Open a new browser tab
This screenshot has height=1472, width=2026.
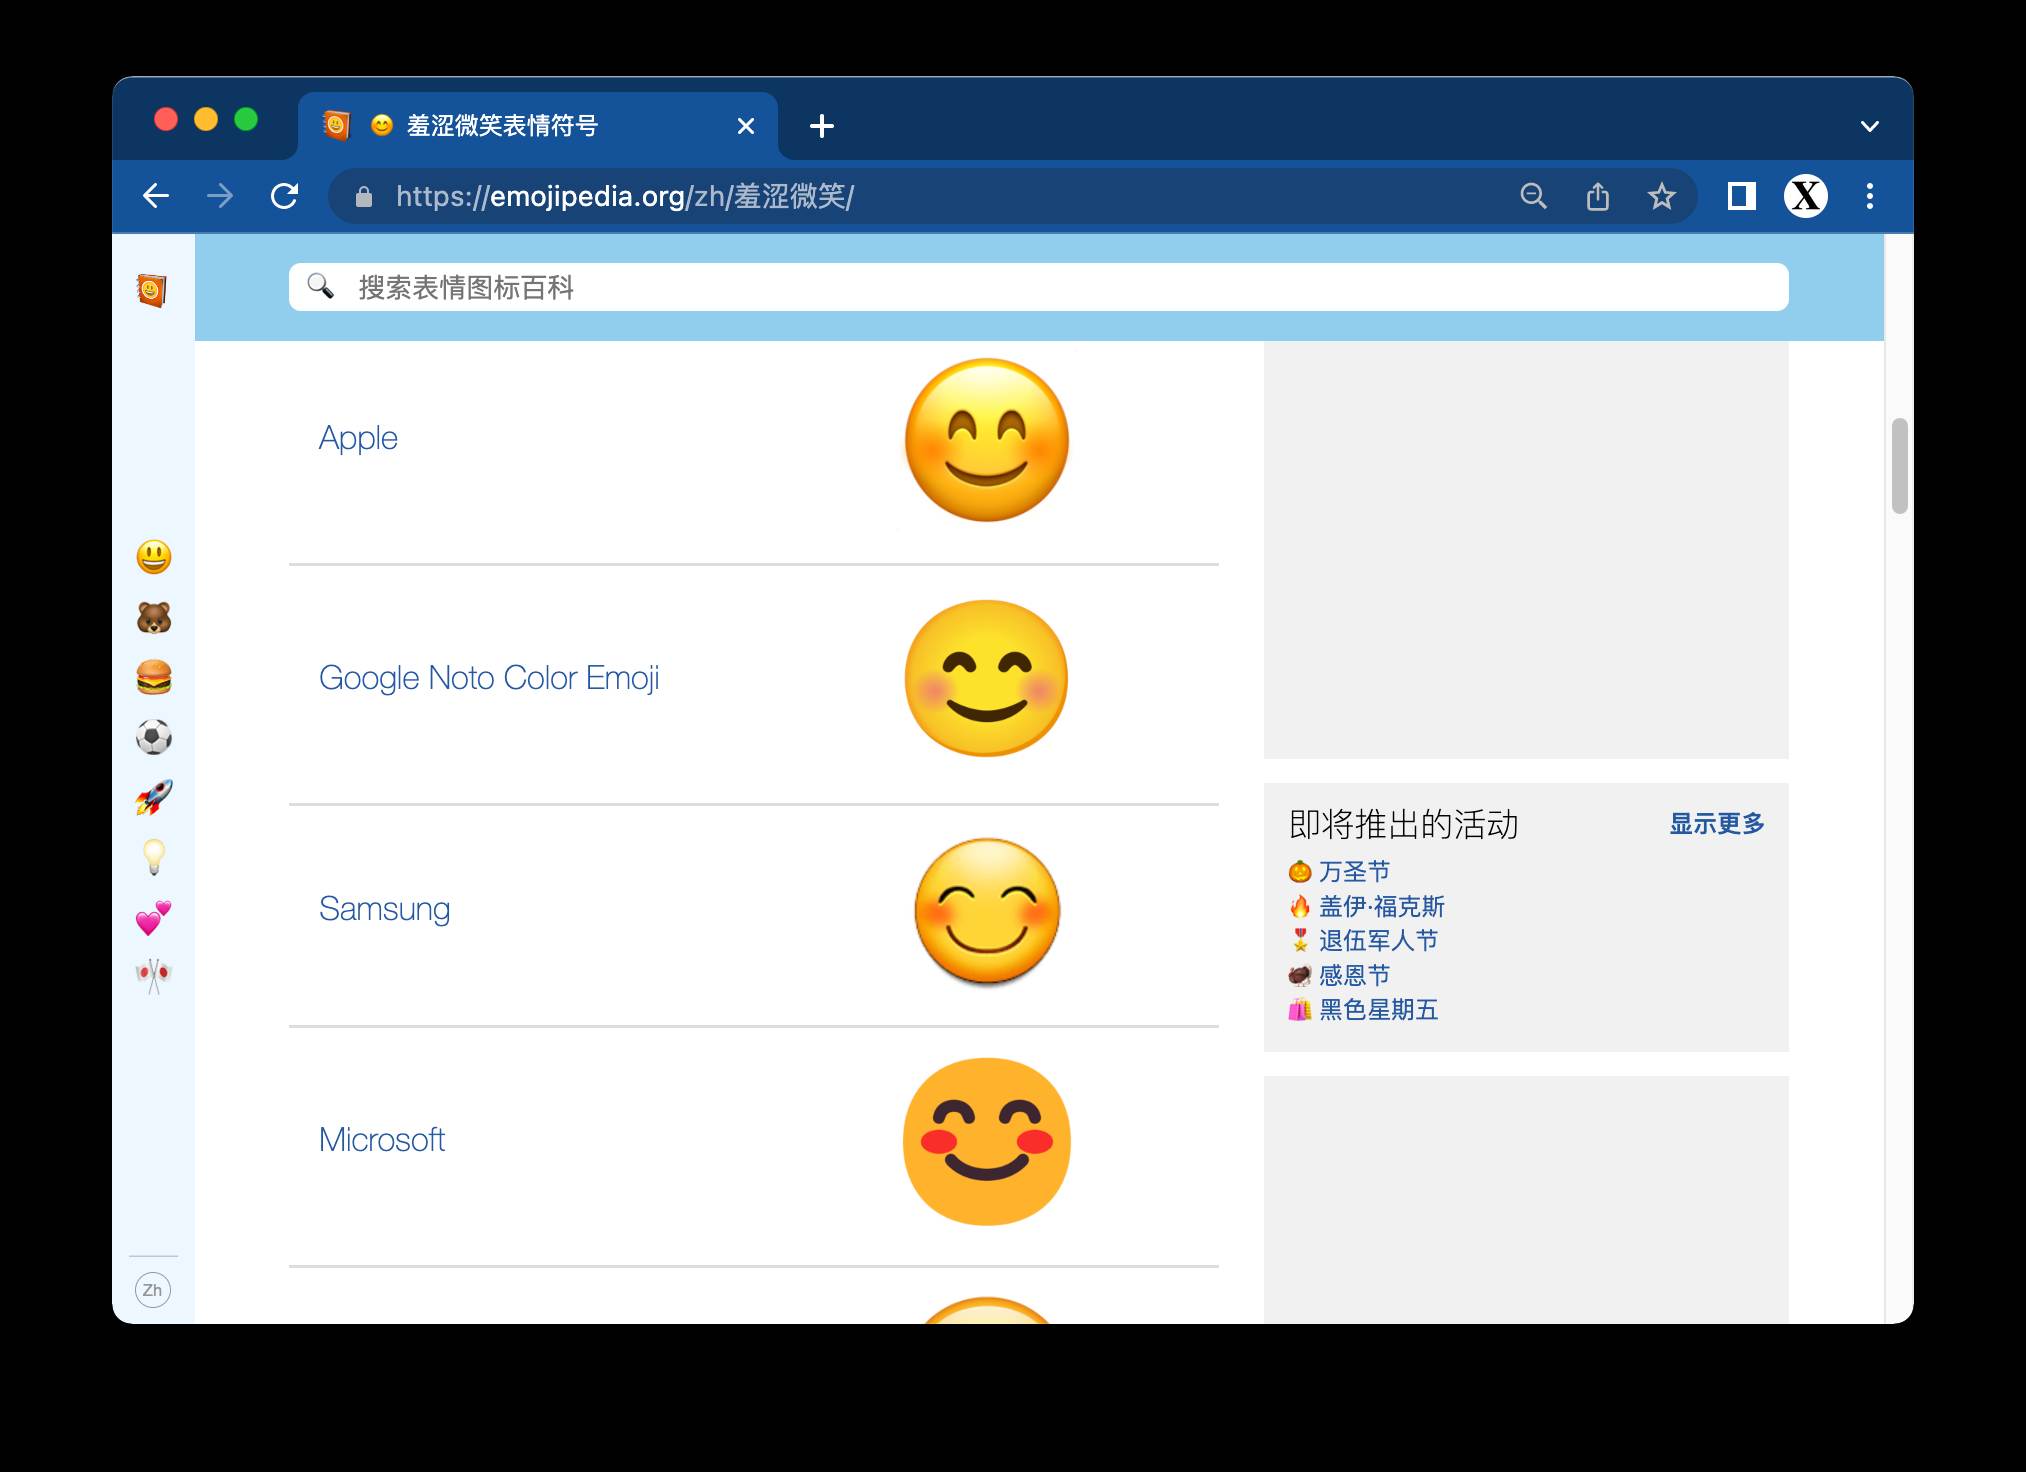click(821, 126)
